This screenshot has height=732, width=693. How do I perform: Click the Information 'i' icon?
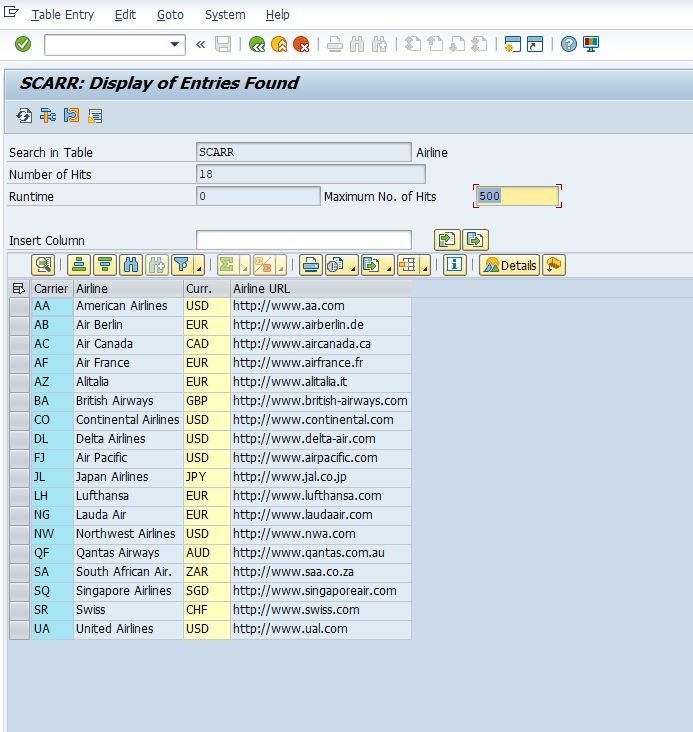(454, 265)
